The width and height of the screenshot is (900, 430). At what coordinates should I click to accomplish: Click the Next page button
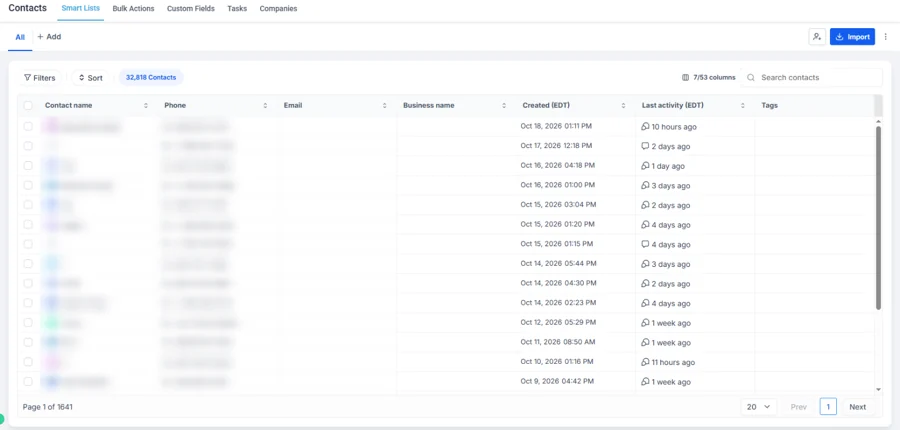click(858, 407)
